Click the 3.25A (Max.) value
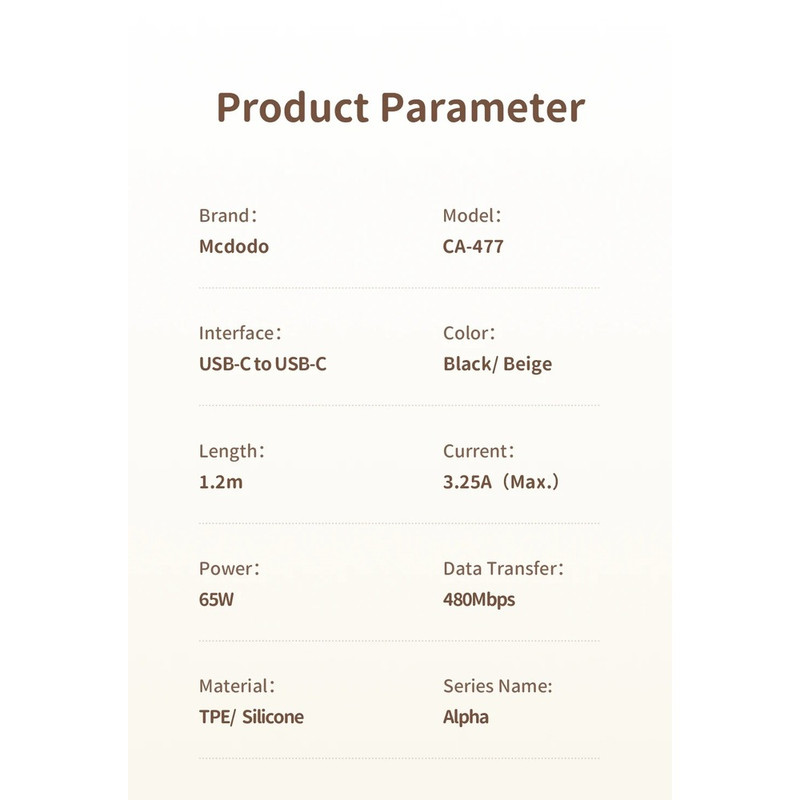The height and width of the screenshot is (800, 800). pyautogui.click(x=501, y=482)
